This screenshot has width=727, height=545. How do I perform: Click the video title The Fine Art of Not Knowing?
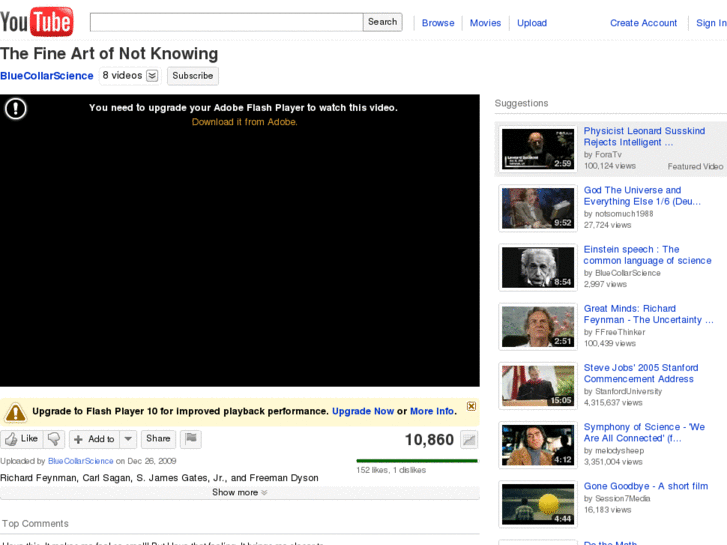pos(109,54)
